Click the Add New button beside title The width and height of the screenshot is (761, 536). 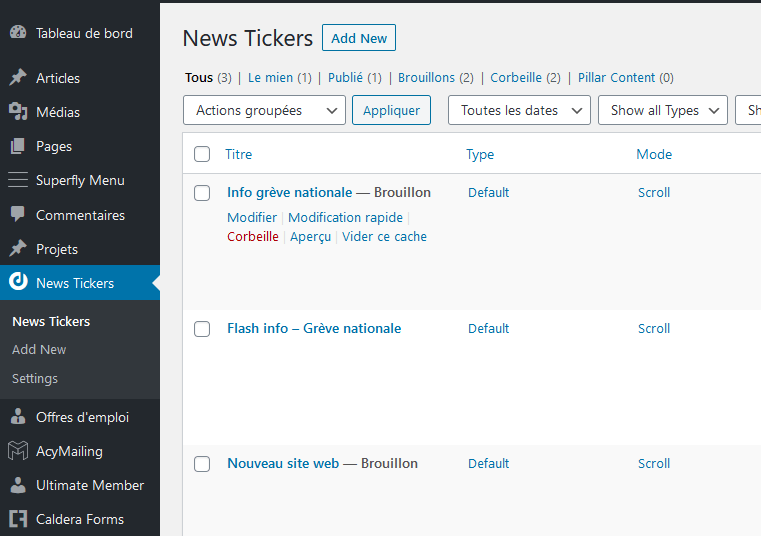tap(359, 38)
